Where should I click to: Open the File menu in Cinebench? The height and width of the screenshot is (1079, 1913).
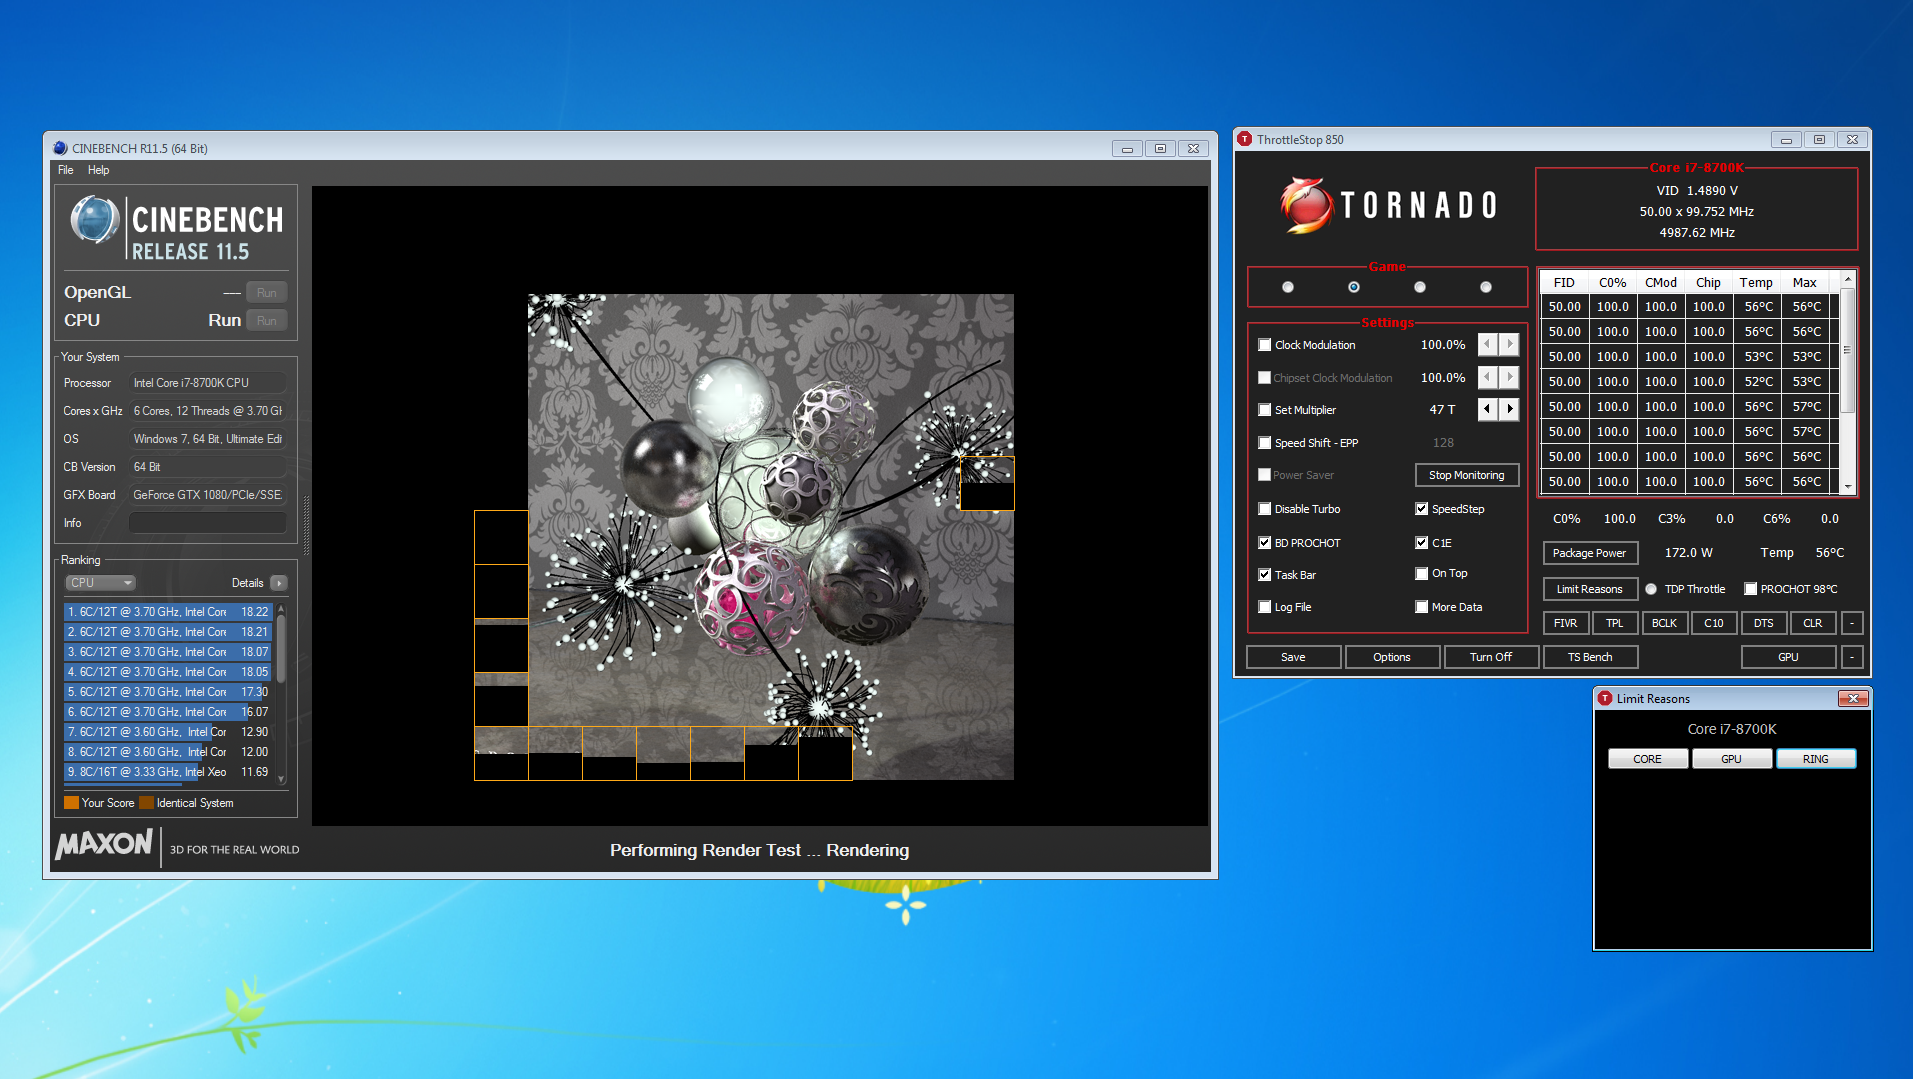(x=66, y=170)
